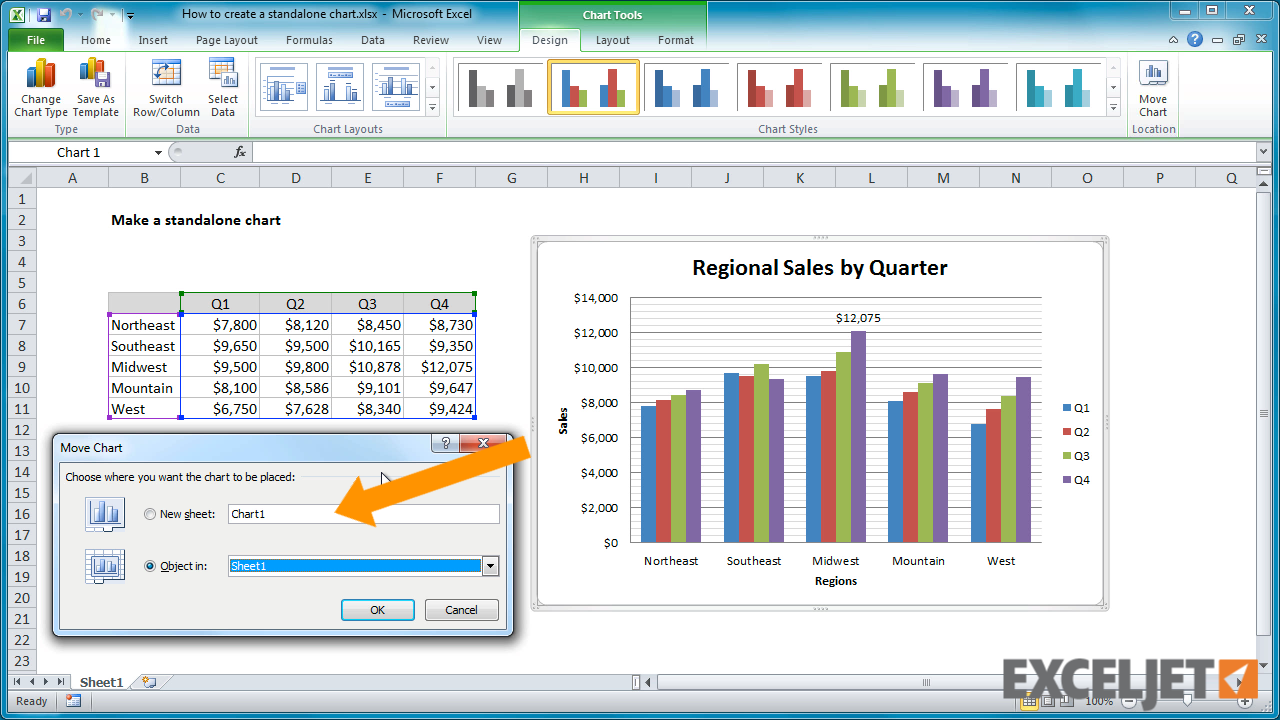This screenshot has height=720, width=1280.
Task: Switch to the Layout ribbon tab
Action: (x=612, y=40)
